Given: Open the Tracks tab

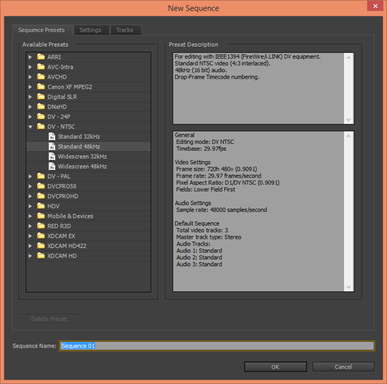Looking at the screenshot, I should (x=125, y=30).
